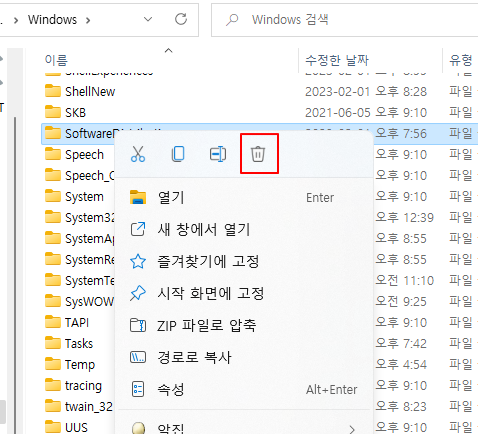Select 즐겨찾기에 고정 menu entry
Viewport: 478px width, 434px height.
tap(244, 261)
